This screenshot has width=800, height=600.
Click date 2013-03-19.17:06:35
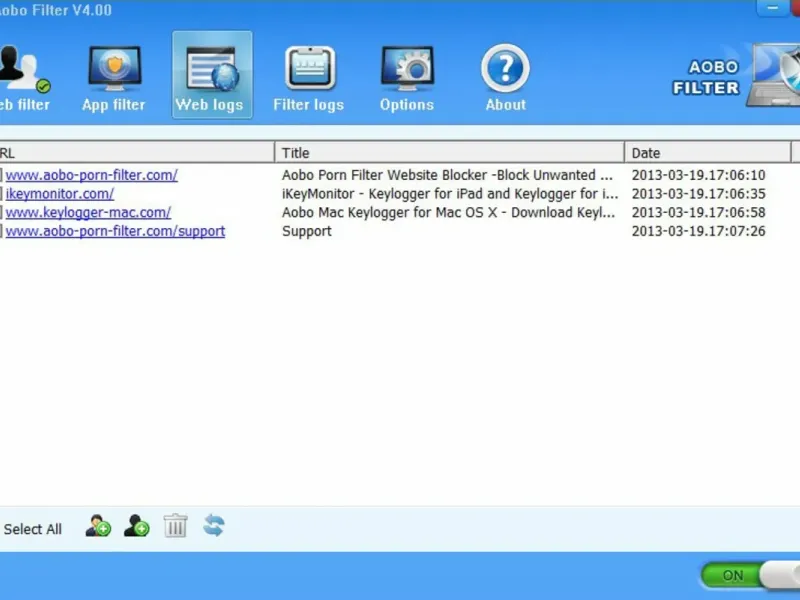point(698,194)
